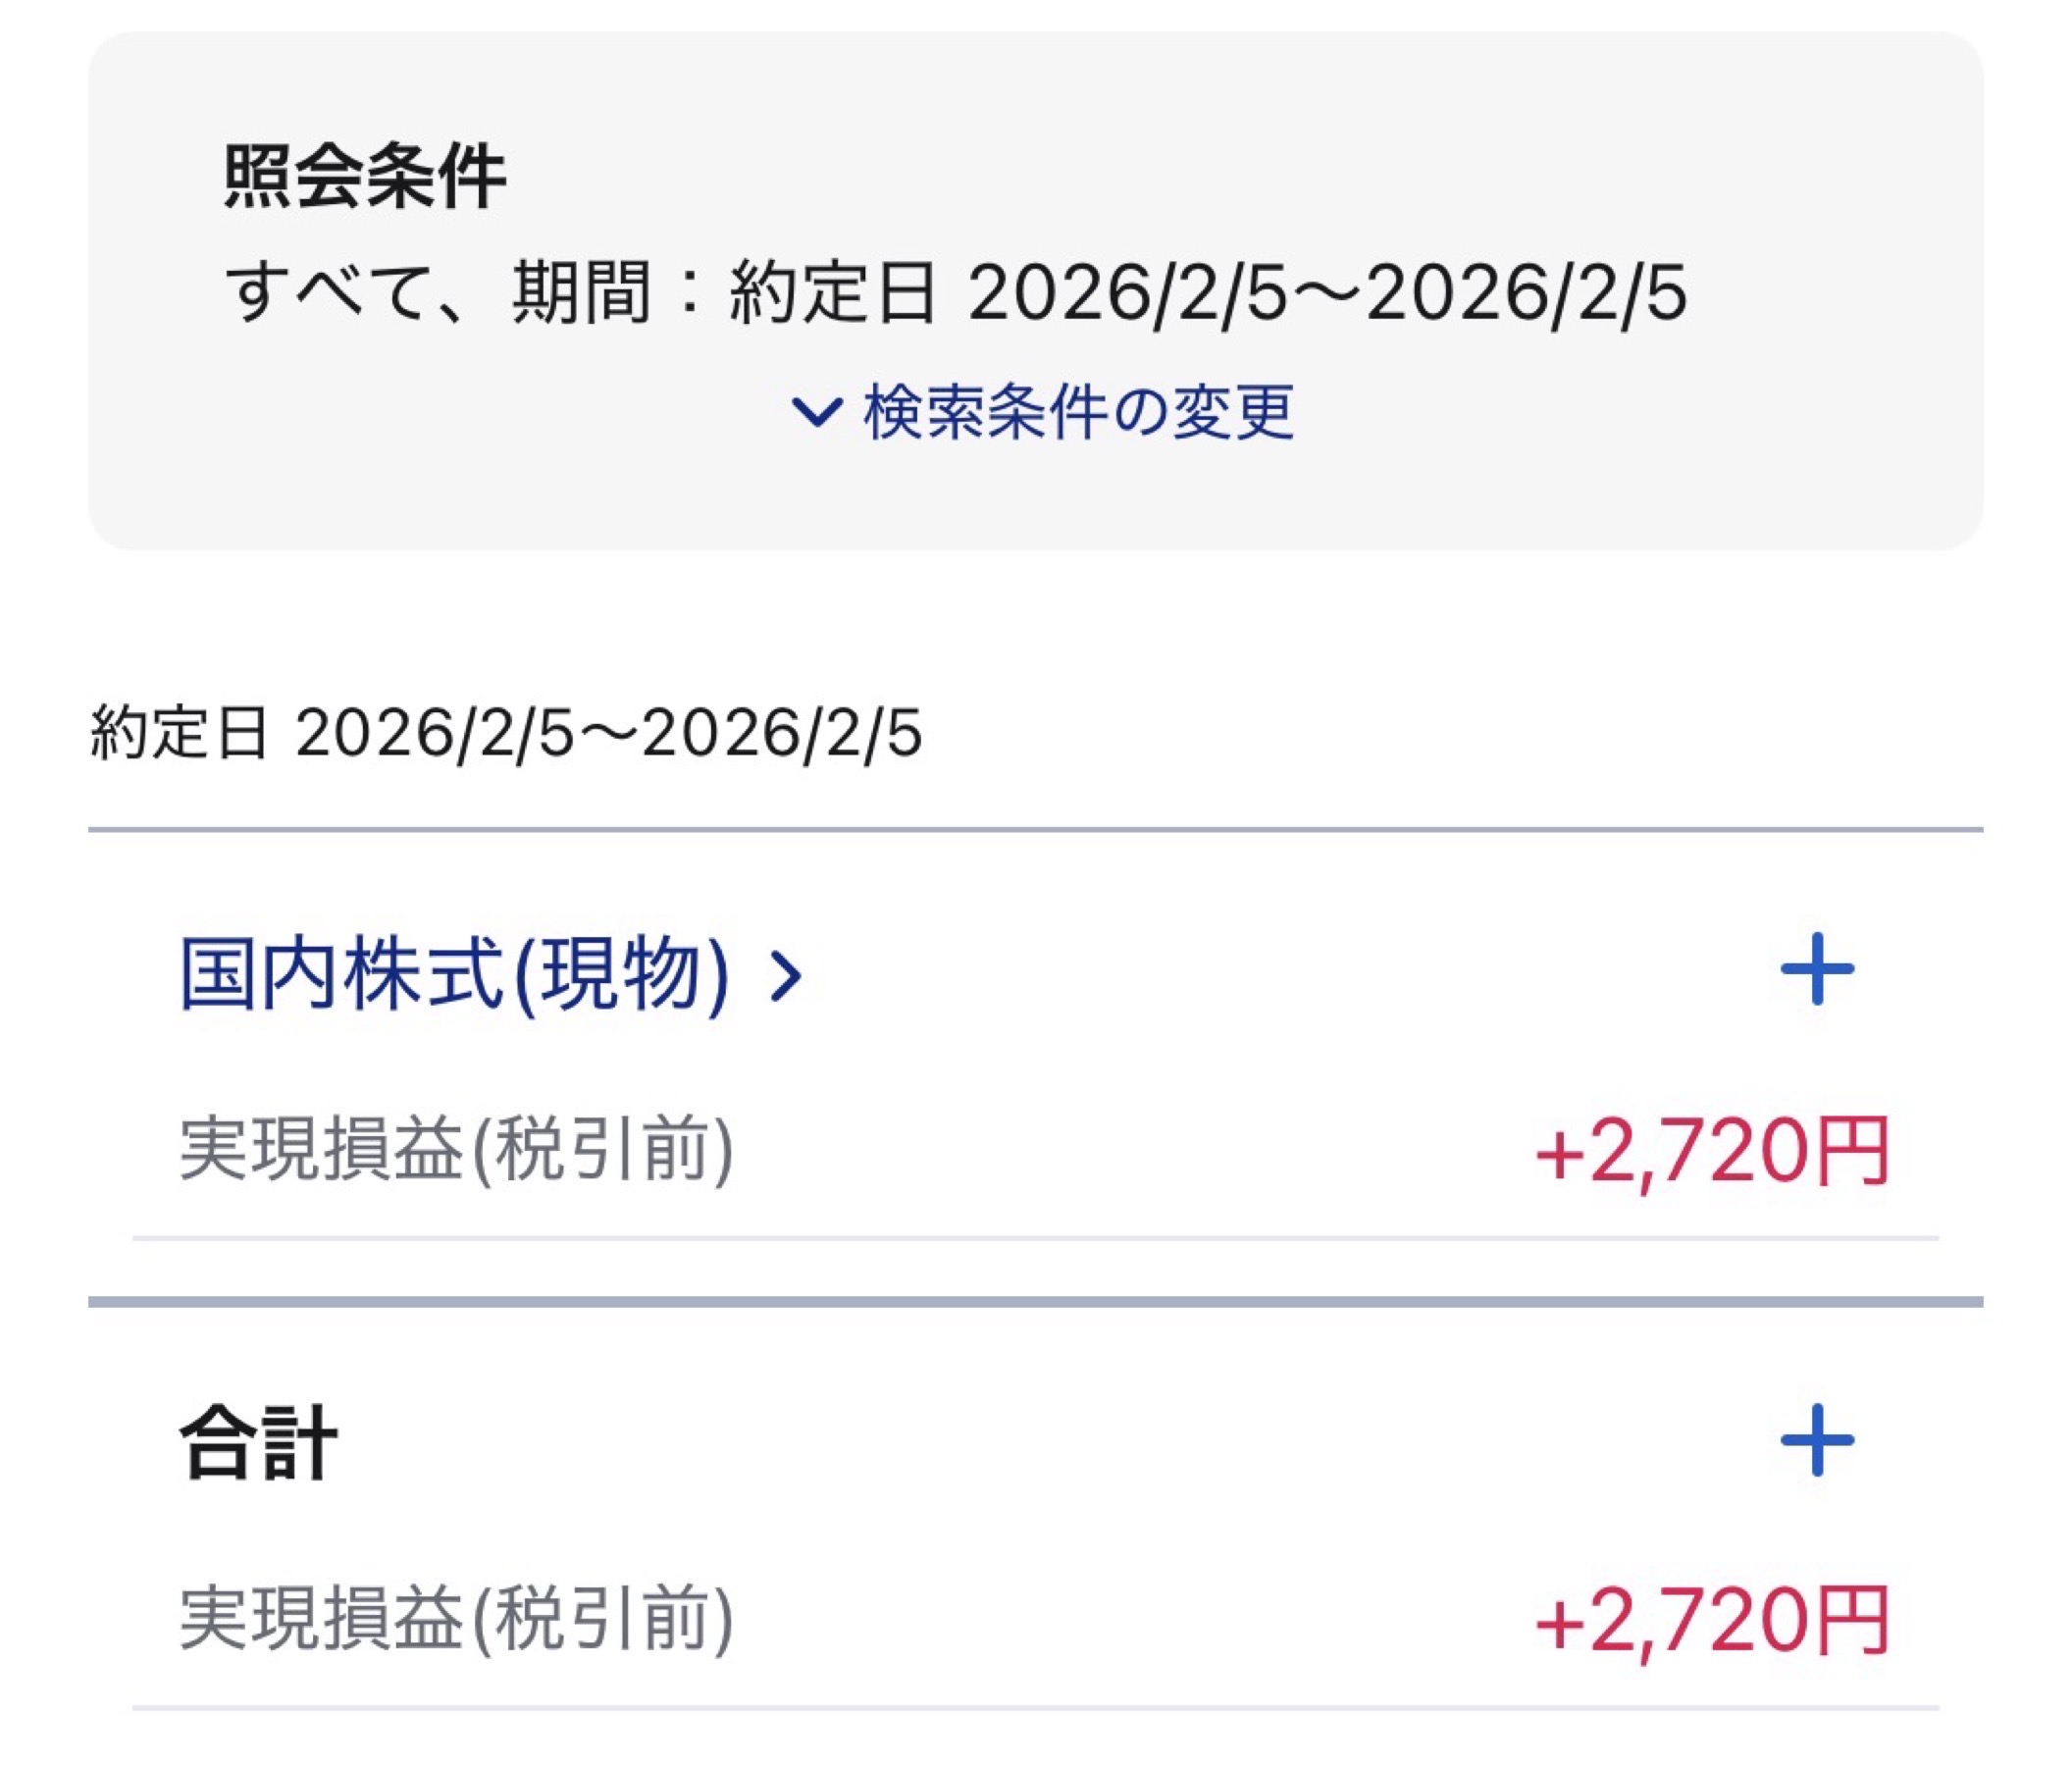
Task: Click 約定日 label inside 照会条件 card
Action: click(833, 293)
